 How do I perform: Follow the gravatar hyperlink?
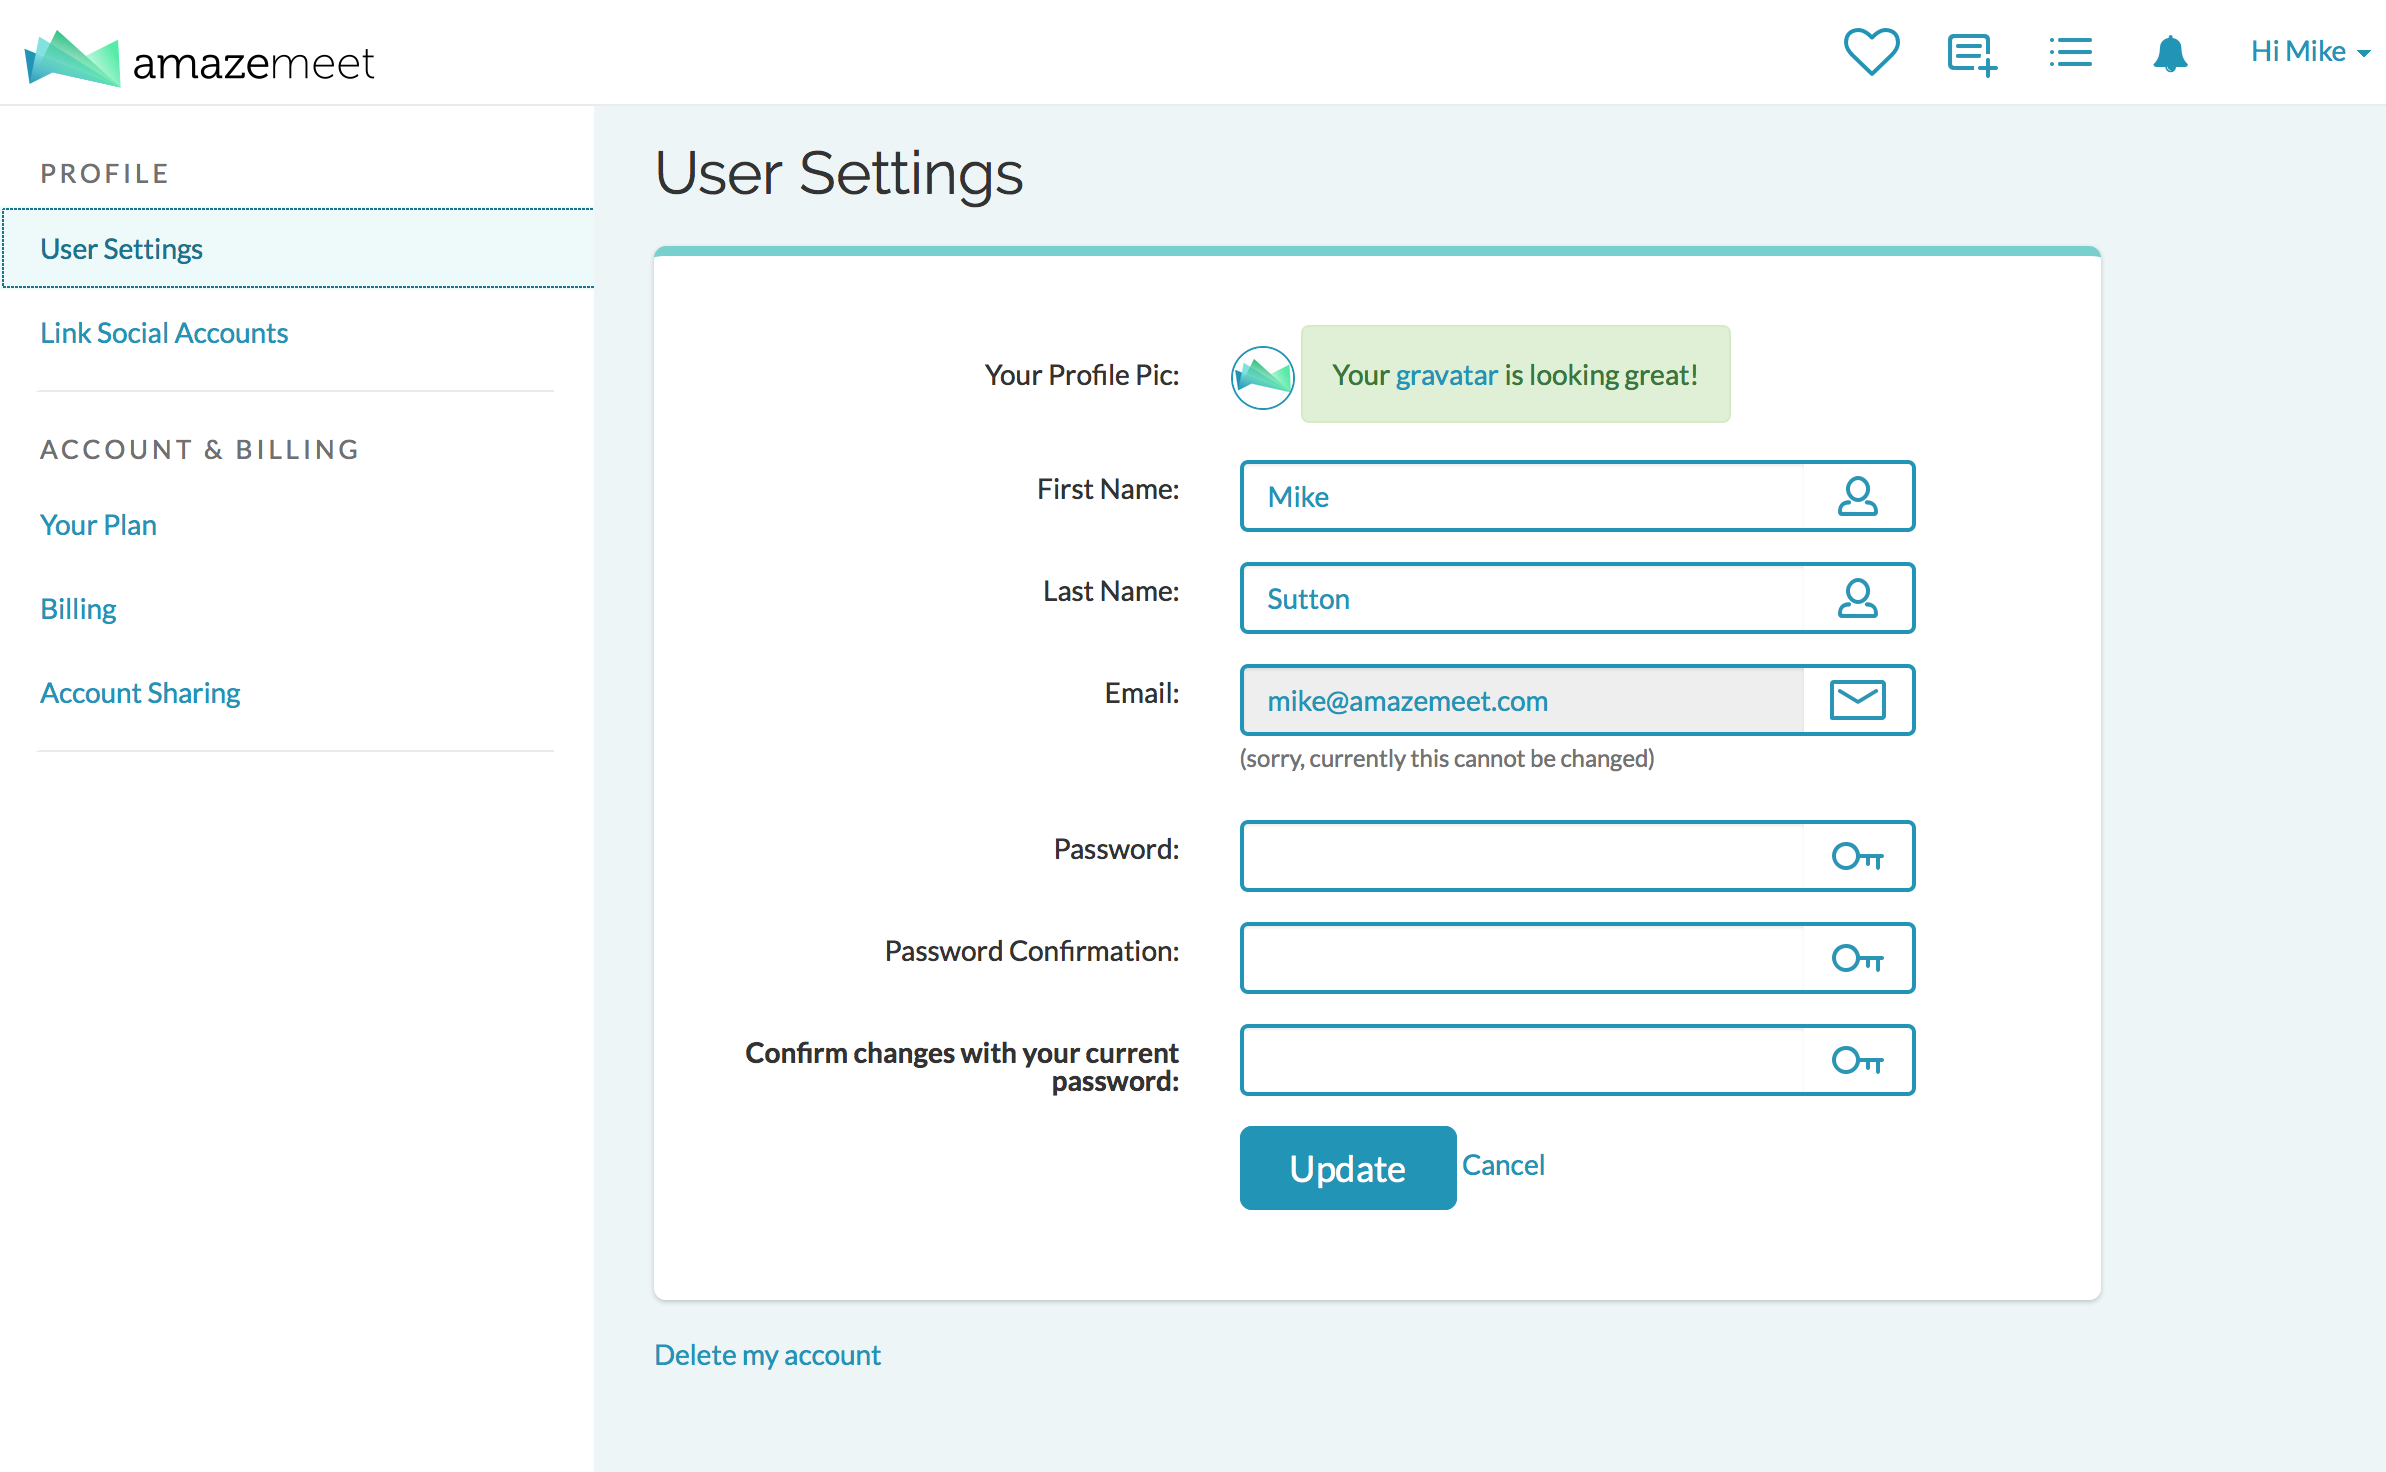coord(1446,375)
